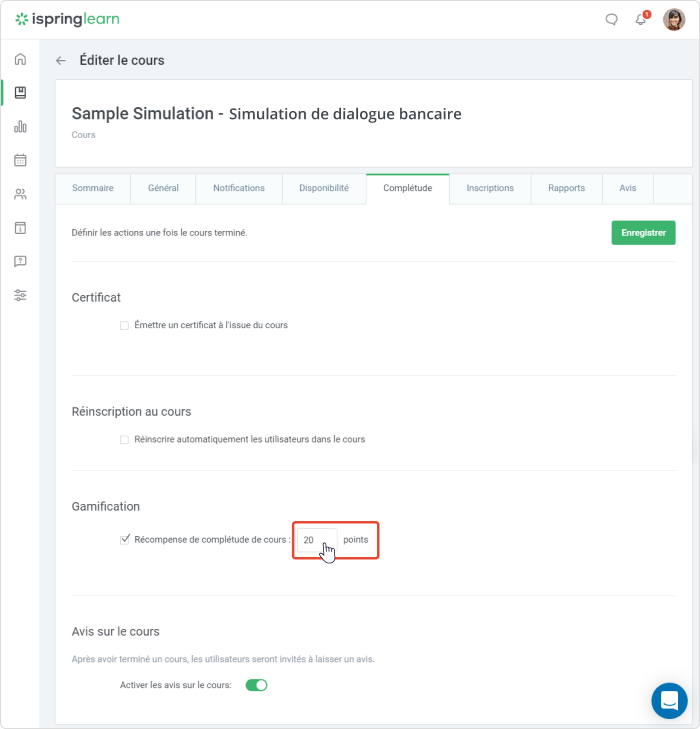The image size is (700, 729).
Task: Open the blue support chat button
Action: [x=669, y=701]
